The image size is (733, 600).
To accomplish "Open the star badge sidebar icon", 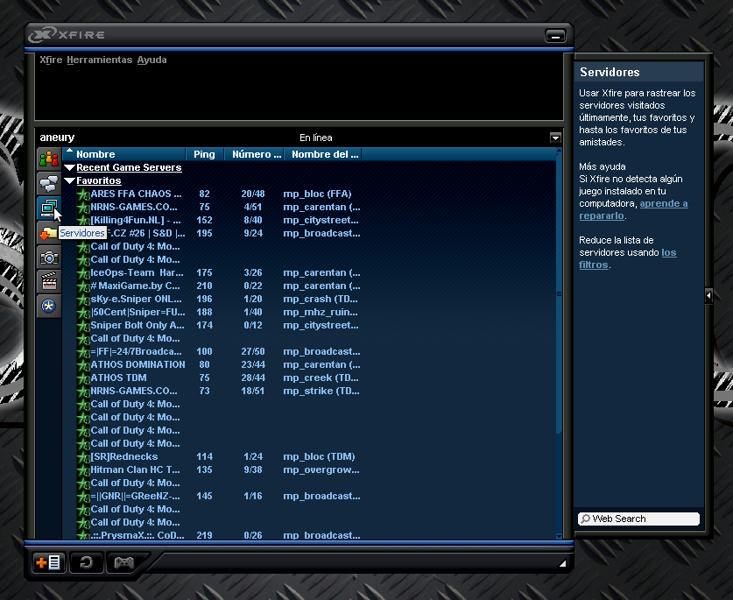I will [49, 306].
